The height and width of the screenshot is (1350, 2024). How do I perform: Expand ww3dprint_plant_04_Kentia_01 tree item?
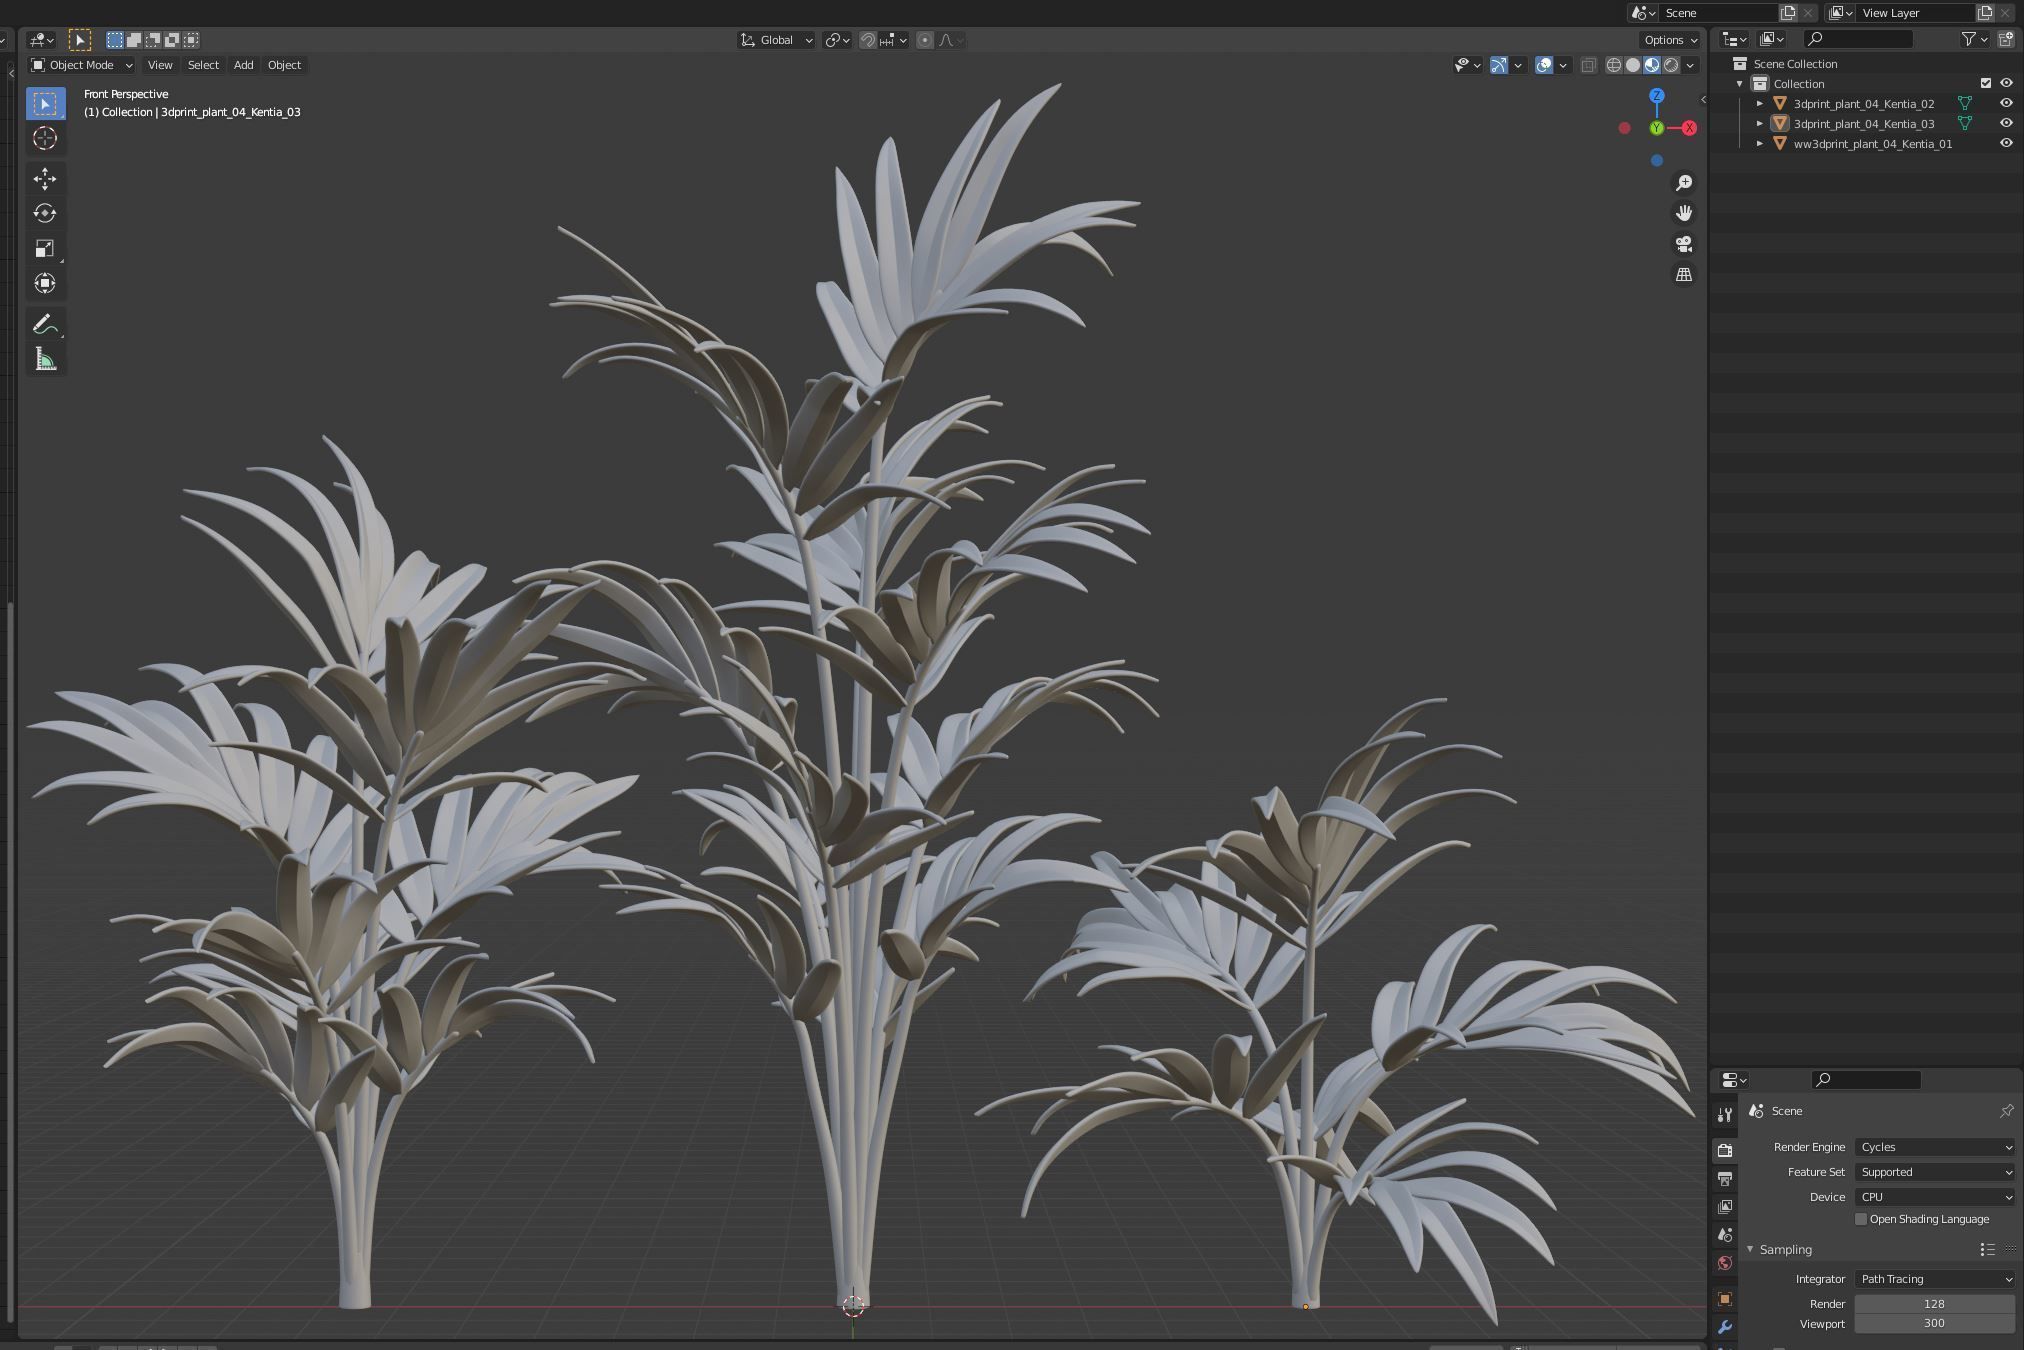[1760, 143]
